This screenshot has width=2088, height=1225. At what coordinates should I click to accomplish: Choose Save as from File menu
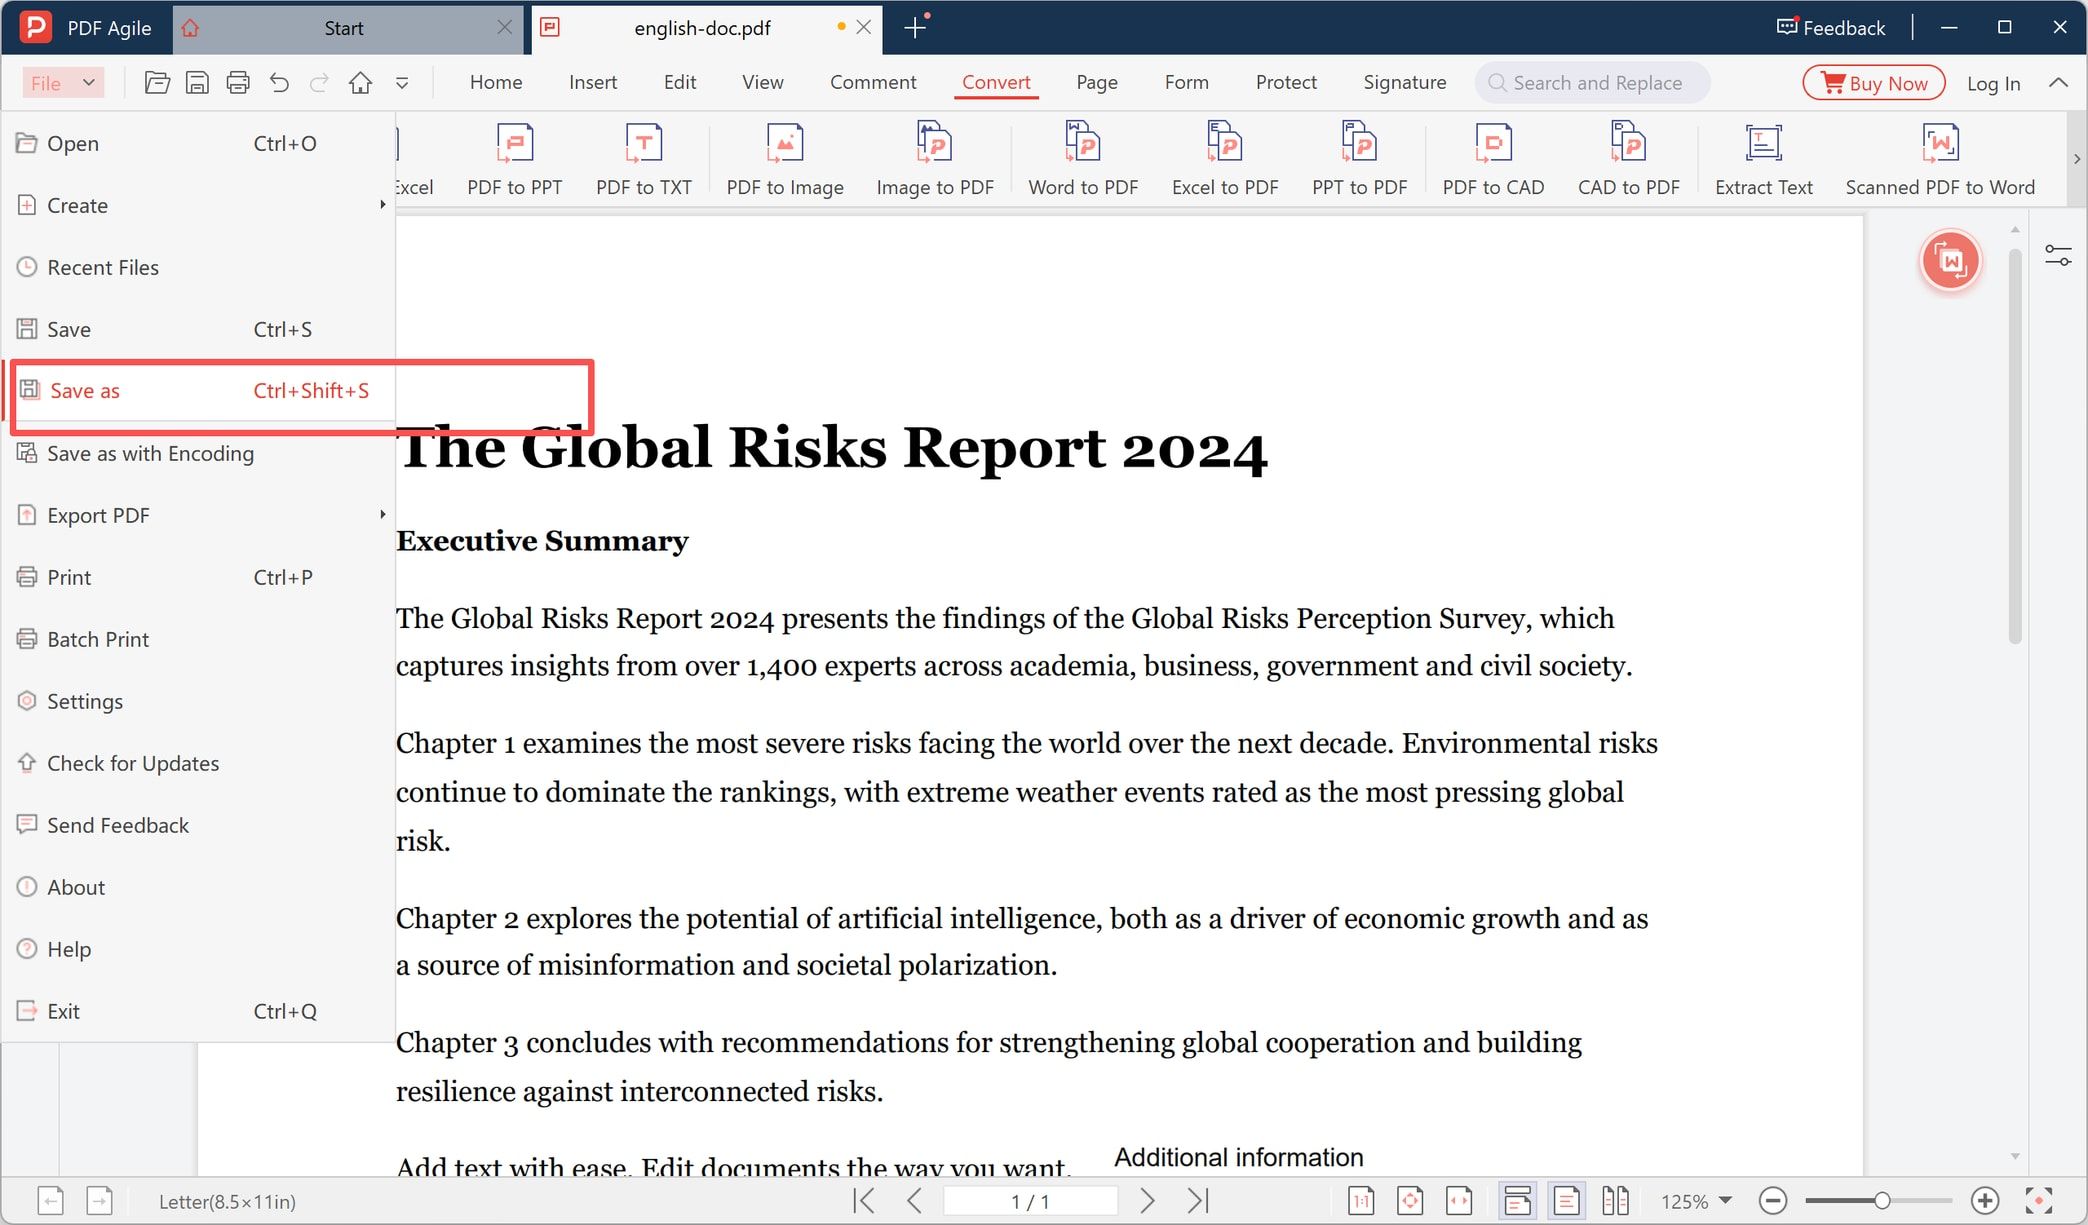click(200, 391)
